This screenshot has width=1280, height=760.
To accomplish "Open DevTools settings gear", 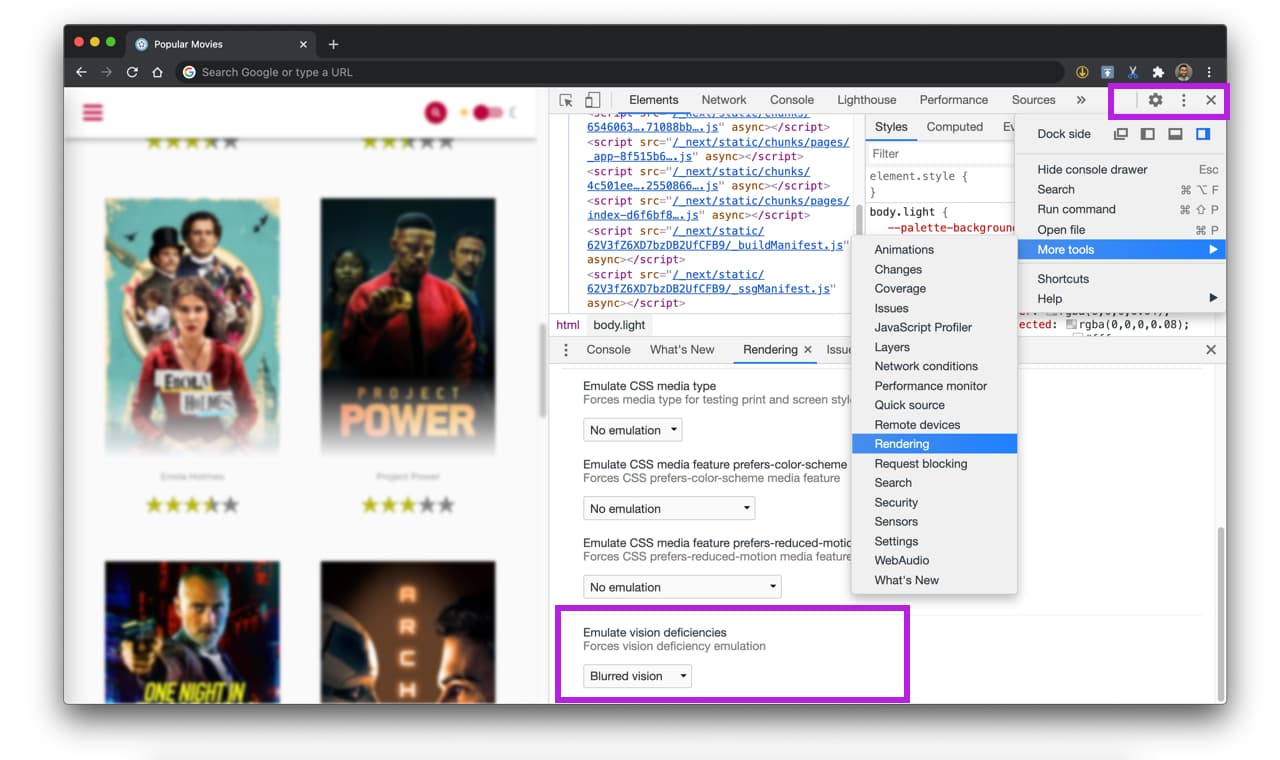I will pyautogui.click(x=1155, y=100).
